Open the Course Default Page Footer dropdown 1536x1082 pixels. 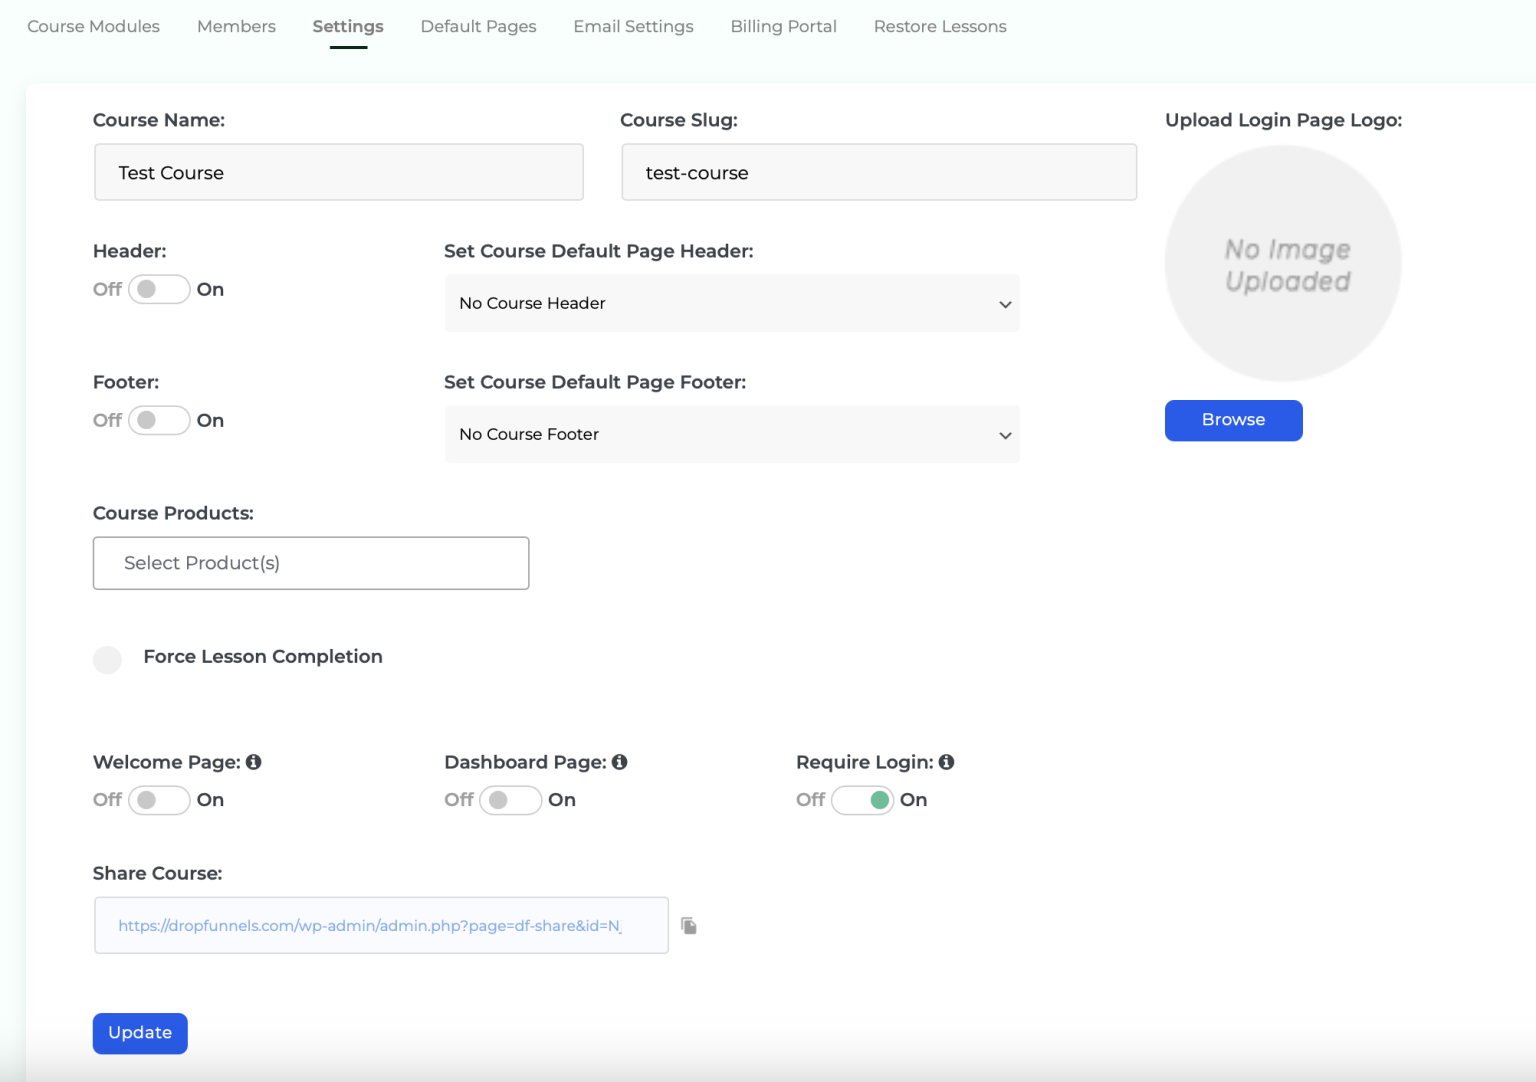point(731,434)
